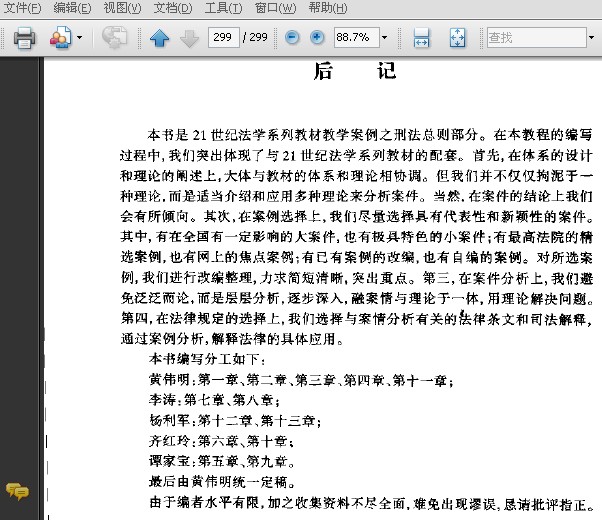Click the zoom percentage field 88.7%
Screen dimensions: 602x520
click(x=357, y=37)
